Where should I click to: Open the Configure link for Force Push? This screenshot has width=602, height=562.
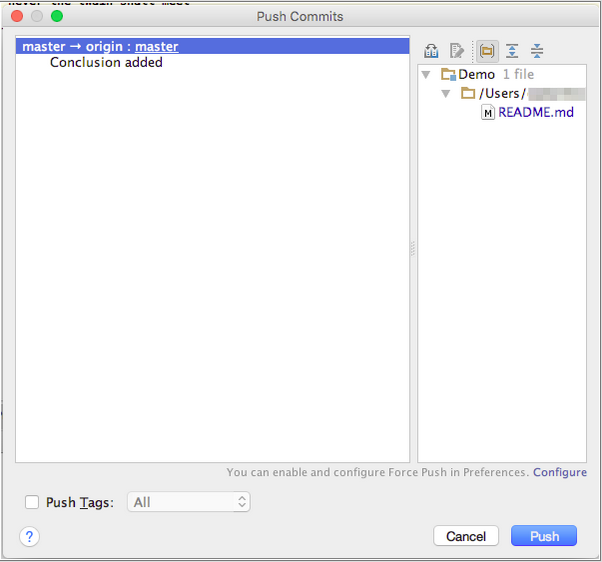click(559, 472)
